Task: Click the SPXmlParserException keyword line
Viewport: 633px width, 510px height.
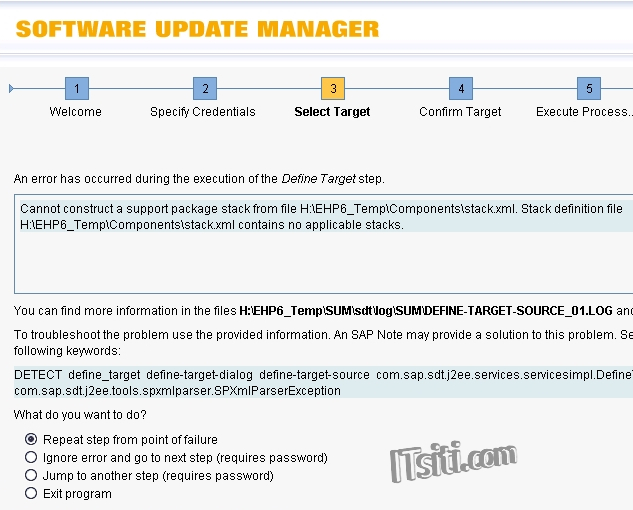Action: 177,391
